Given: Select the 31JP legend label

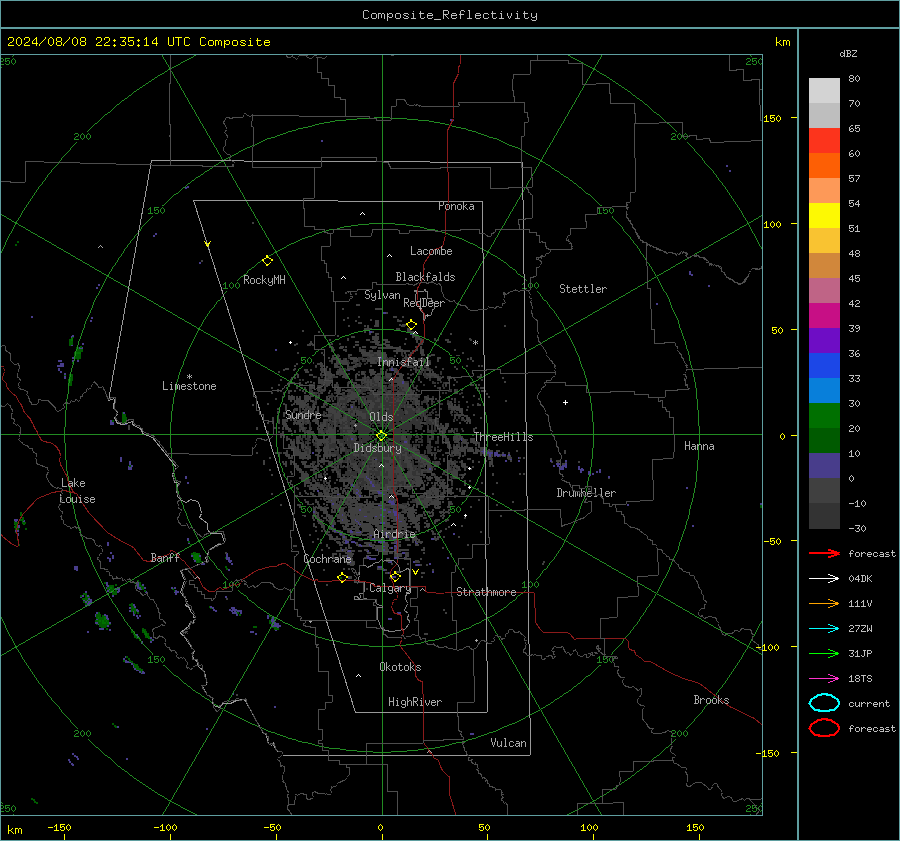Looking at the screenshot, I should 860,653.
